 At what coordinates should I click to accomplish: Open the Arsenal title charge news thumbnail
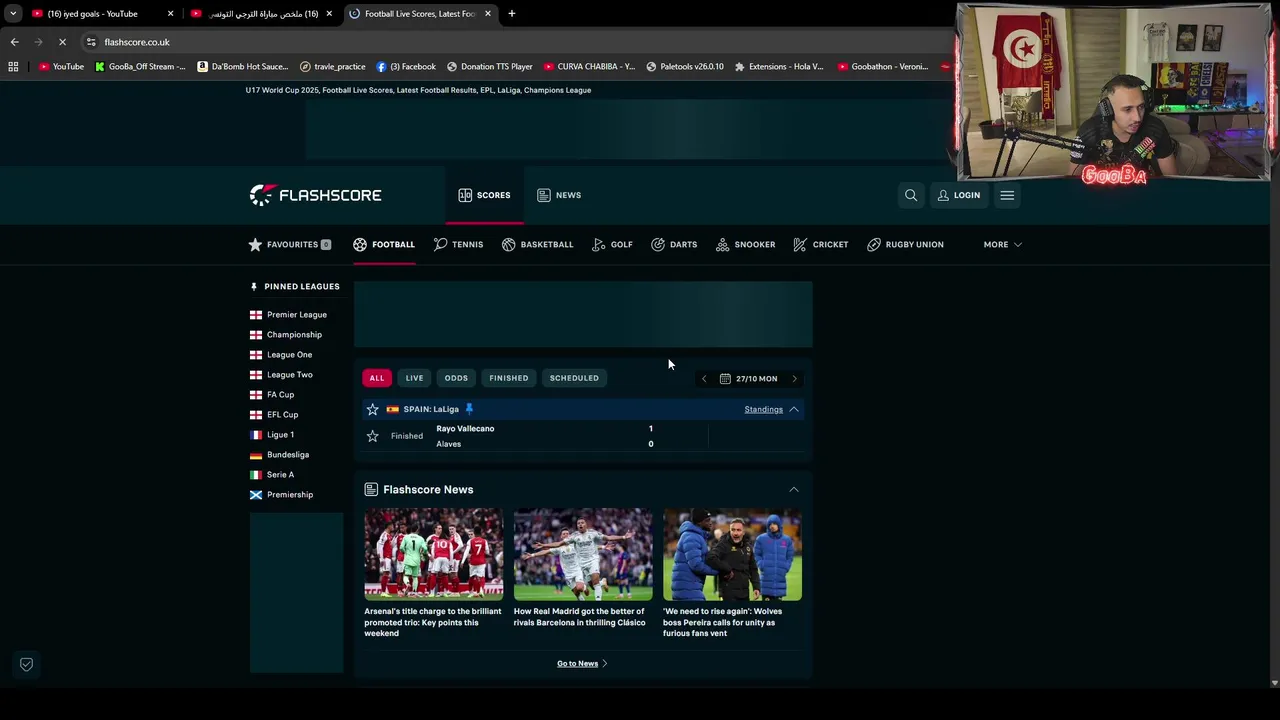click(x=433, y=554)
